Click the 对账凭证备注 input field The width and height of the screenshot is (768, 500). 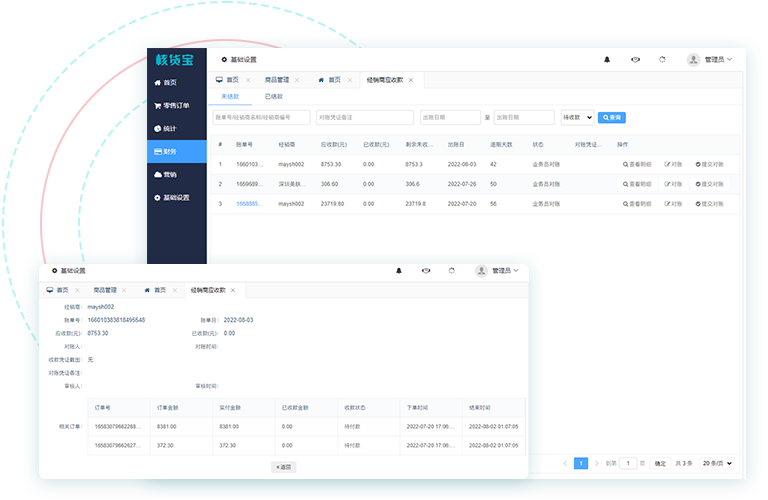coord(364,117)
